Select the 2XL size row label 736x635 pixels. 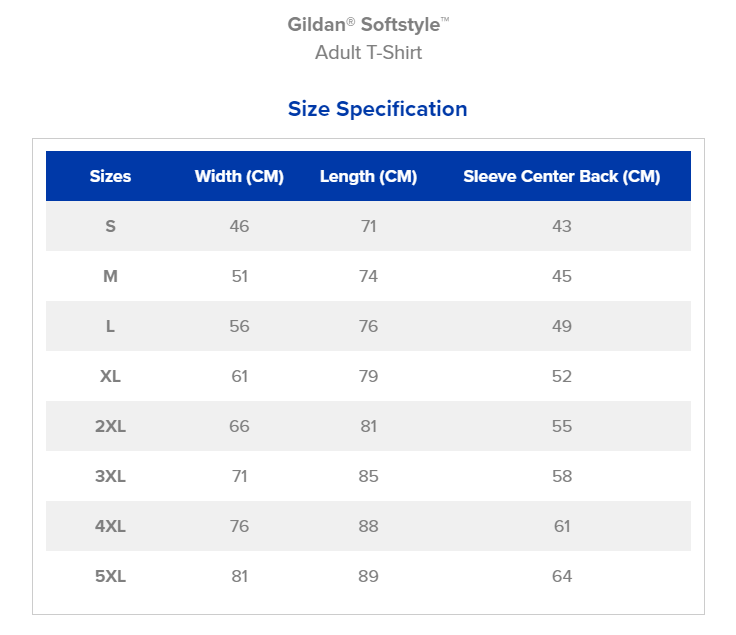110,426
